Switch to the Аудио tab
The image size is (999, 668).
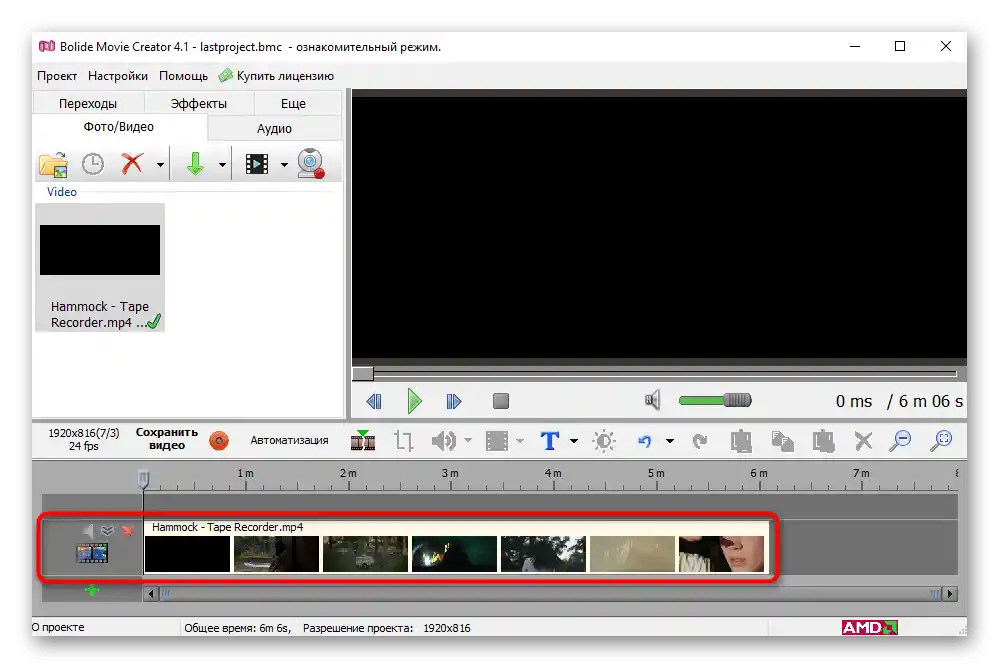(x=274, y=128)
